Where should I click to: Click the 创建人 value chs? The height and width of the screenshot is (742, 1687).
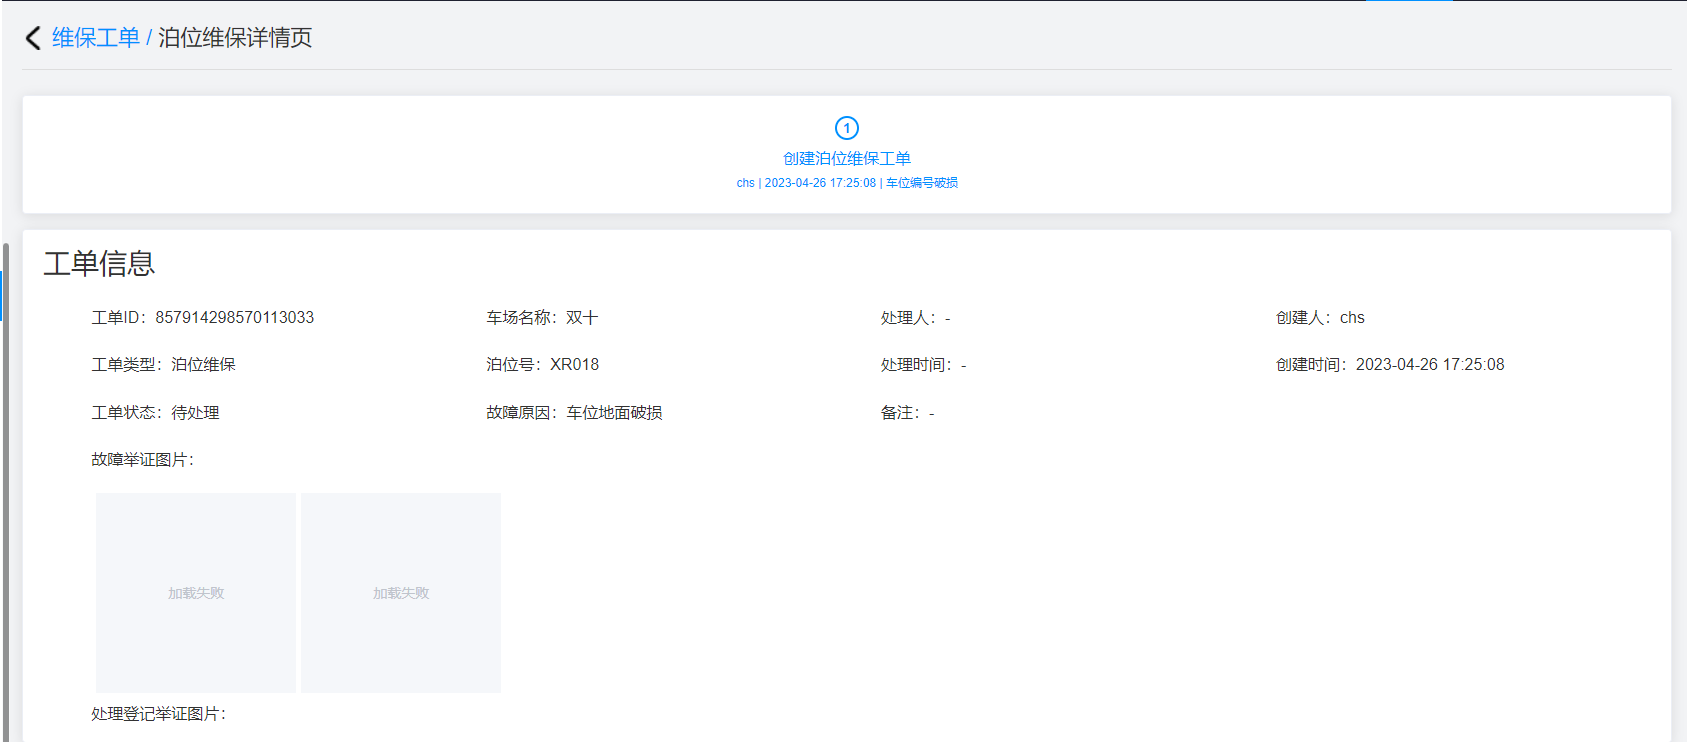click(1352, 318)
